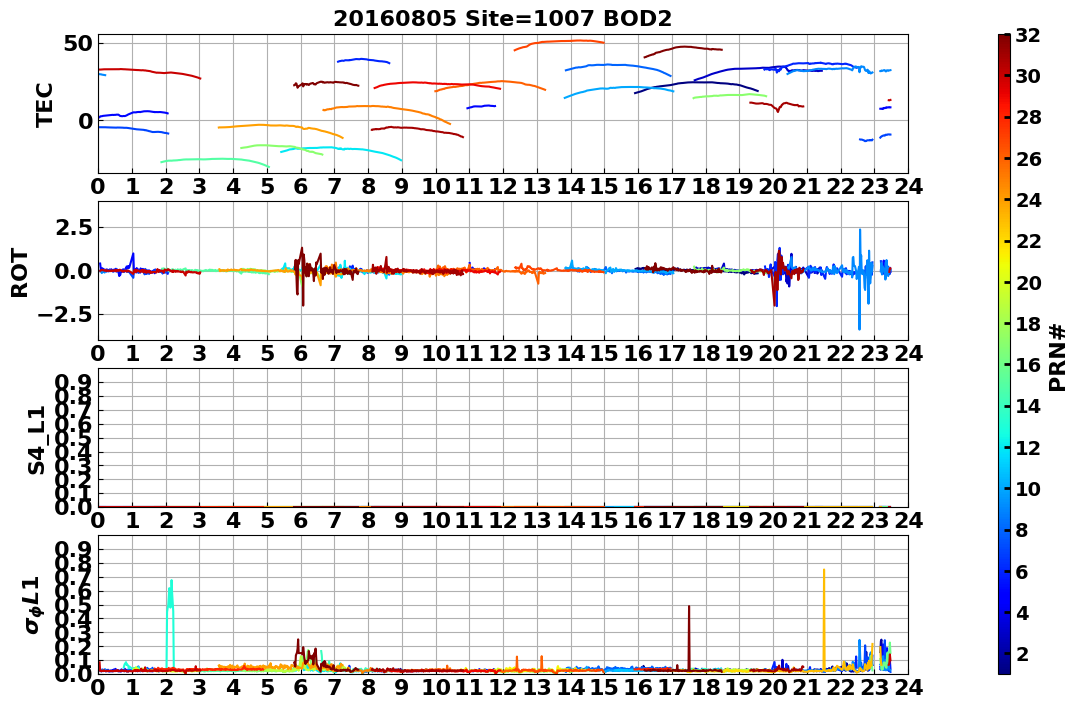Image resolution: width=1077 pixels, height=709 pixels.
Task: Click the TEC y-axis label
Action: coord(45,104)
